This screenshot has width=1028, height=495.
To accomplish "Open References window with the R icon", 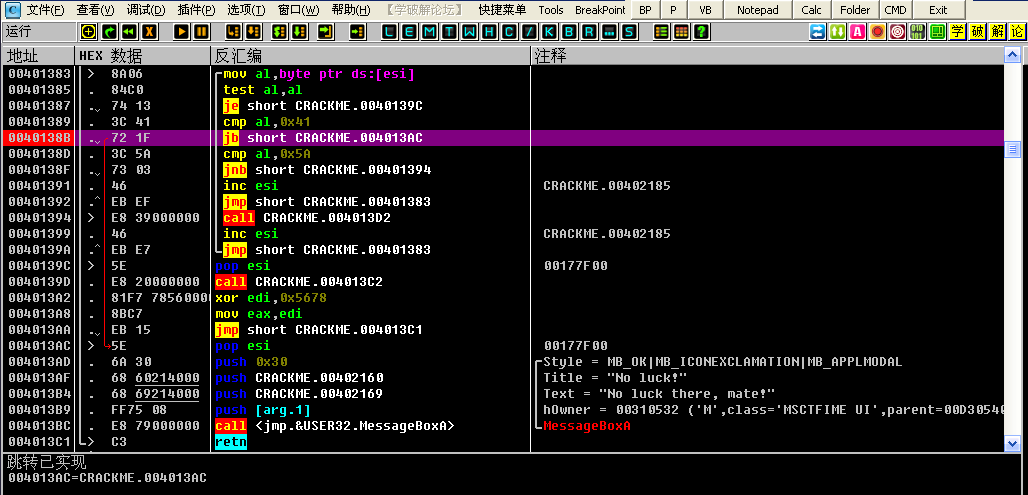I will (590, 31).
